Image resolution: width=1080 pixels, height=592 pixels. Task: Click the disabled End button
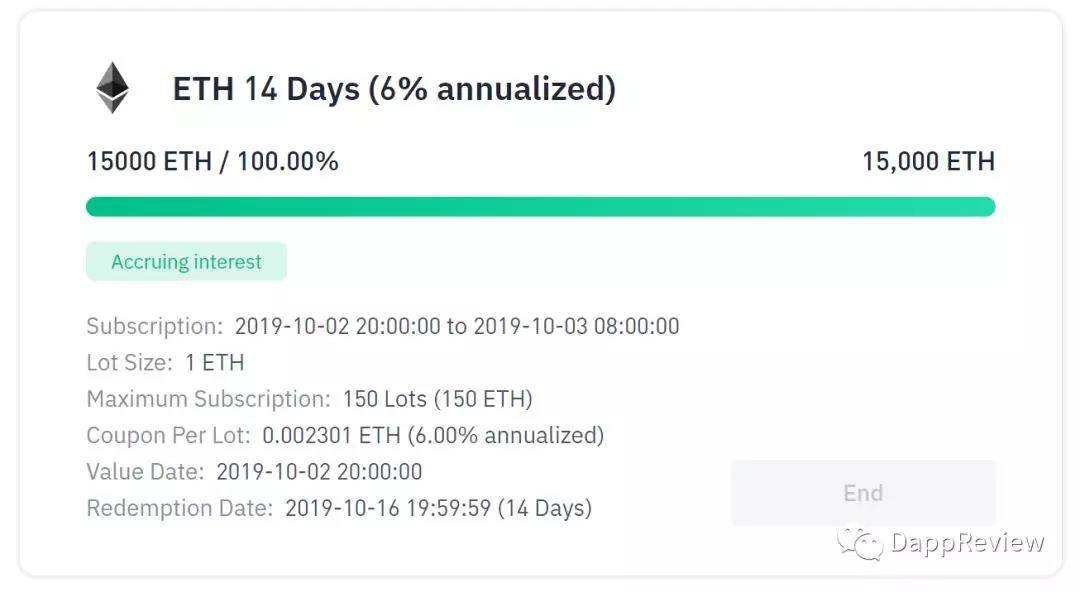[x=863, y=493]
